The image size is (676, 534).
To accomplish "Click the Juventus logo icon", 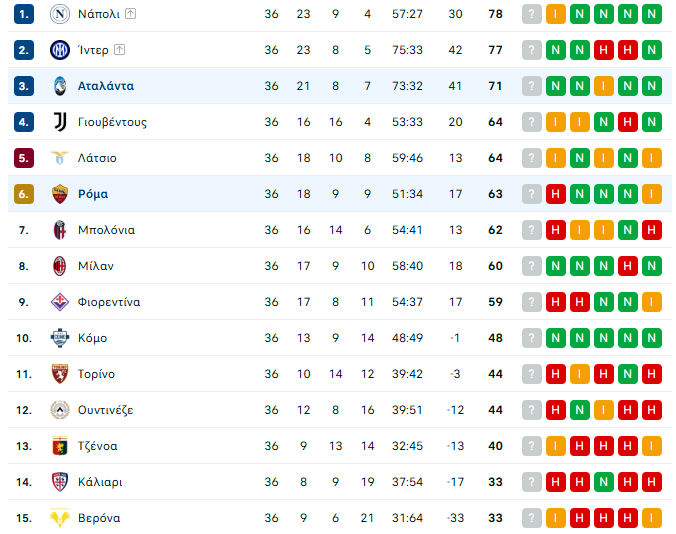I will pyautogui.click(x=60, y=122).
